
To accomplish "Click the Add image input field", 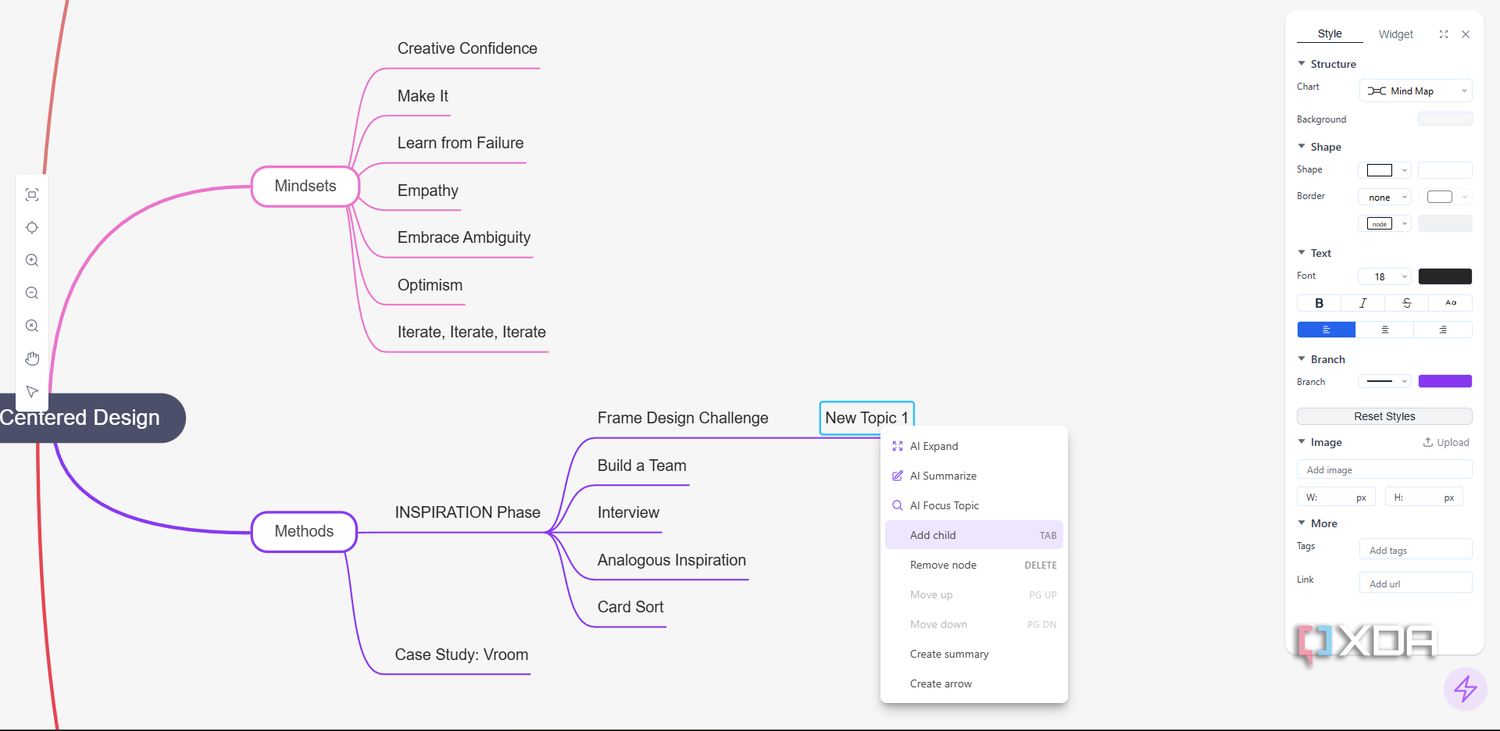I will click(x=1385, y=469).
